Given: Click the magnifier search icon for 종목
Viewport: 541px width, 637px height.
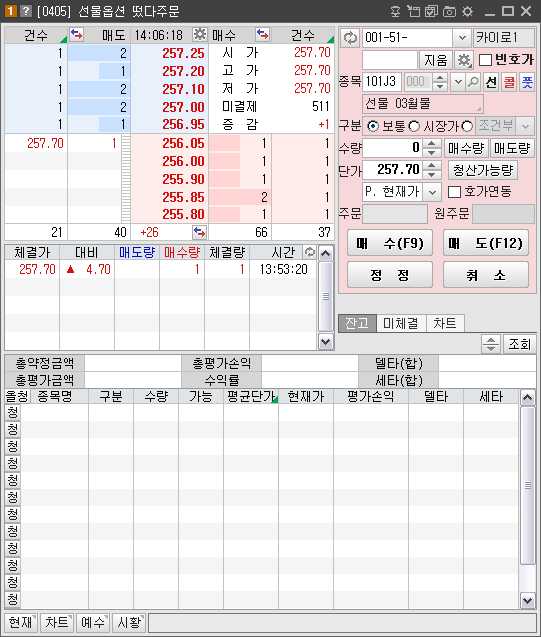Looking at the screenshot, I should (x=473, y=82).
